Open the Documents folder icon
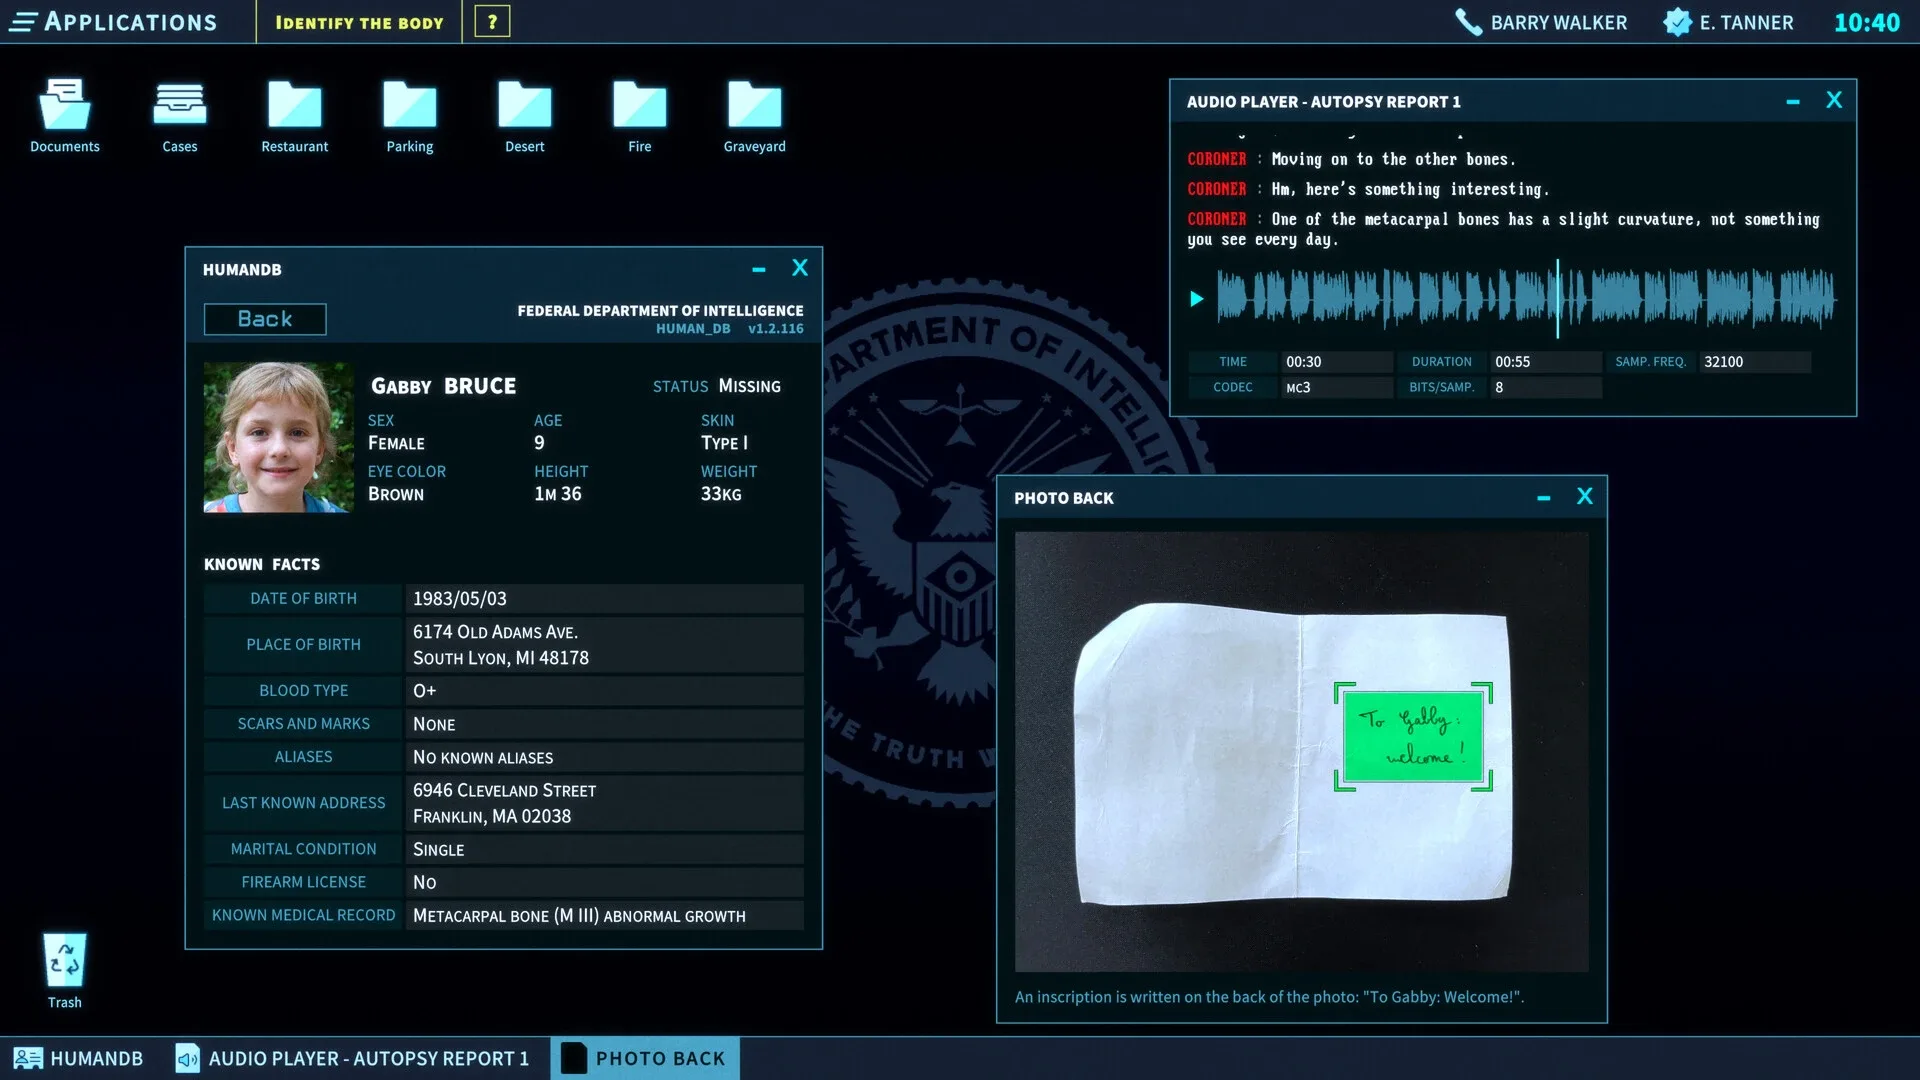Viewport: 1920px width, 1080px height. (x=65, y=106)
